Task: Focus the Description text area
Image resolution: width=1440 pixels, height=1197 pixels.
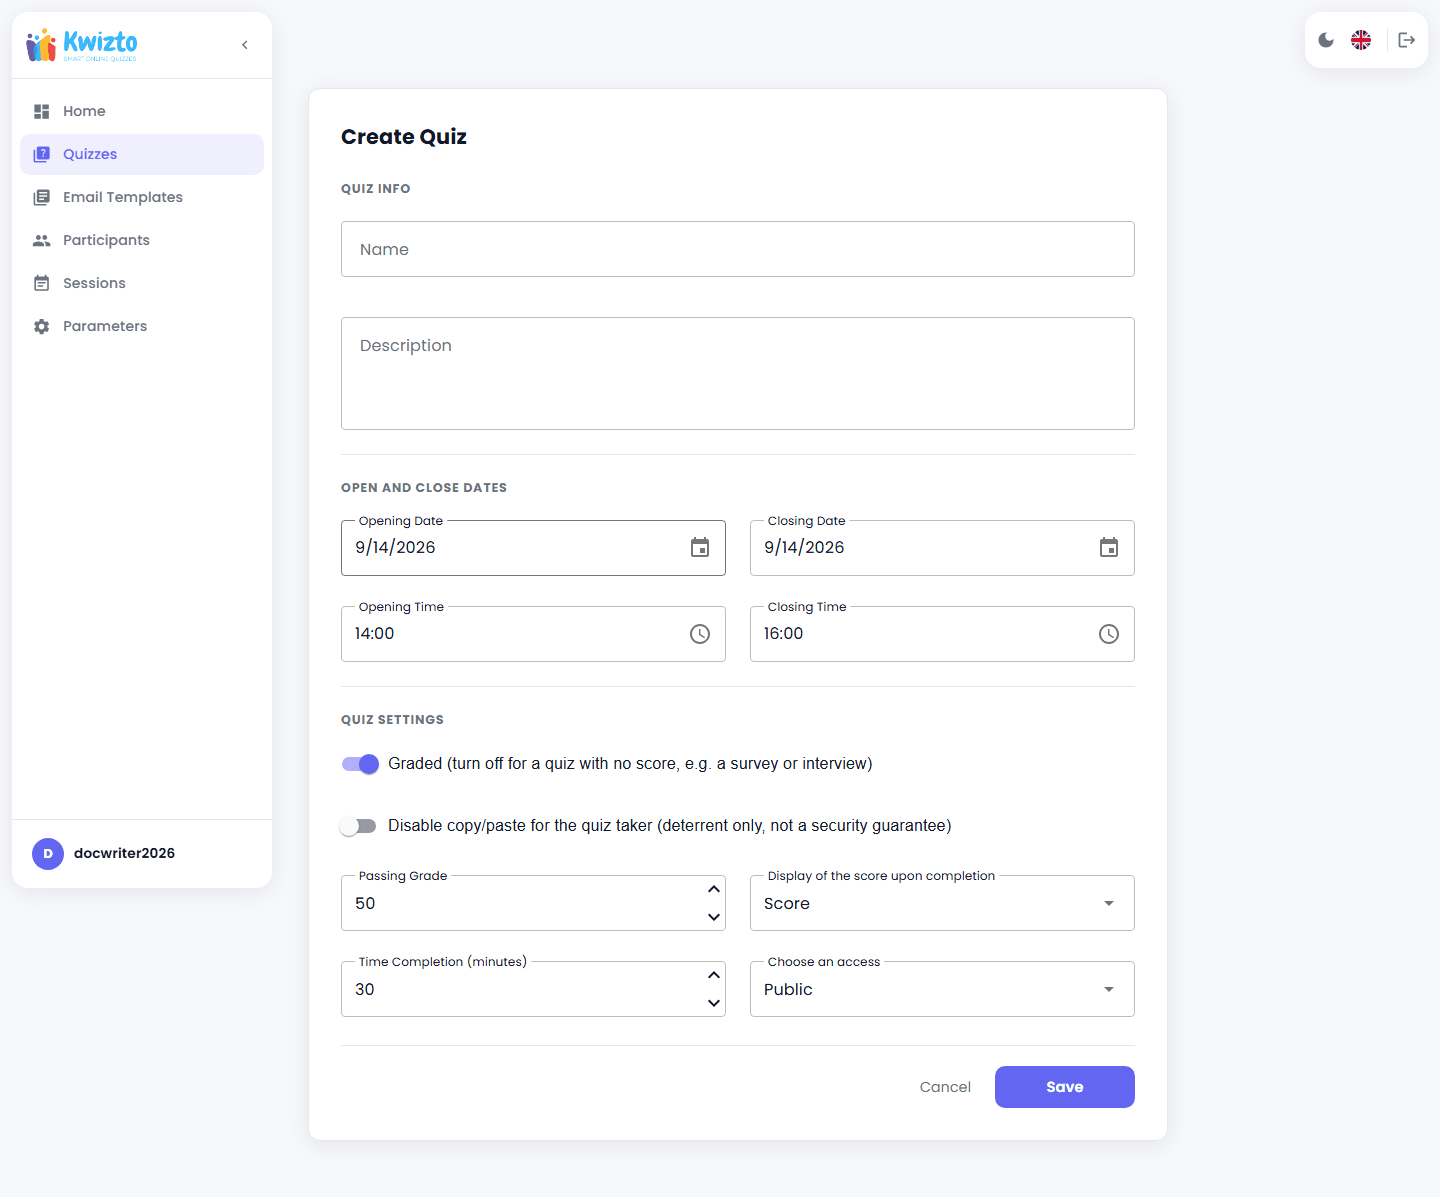Action: coord(738,374)
